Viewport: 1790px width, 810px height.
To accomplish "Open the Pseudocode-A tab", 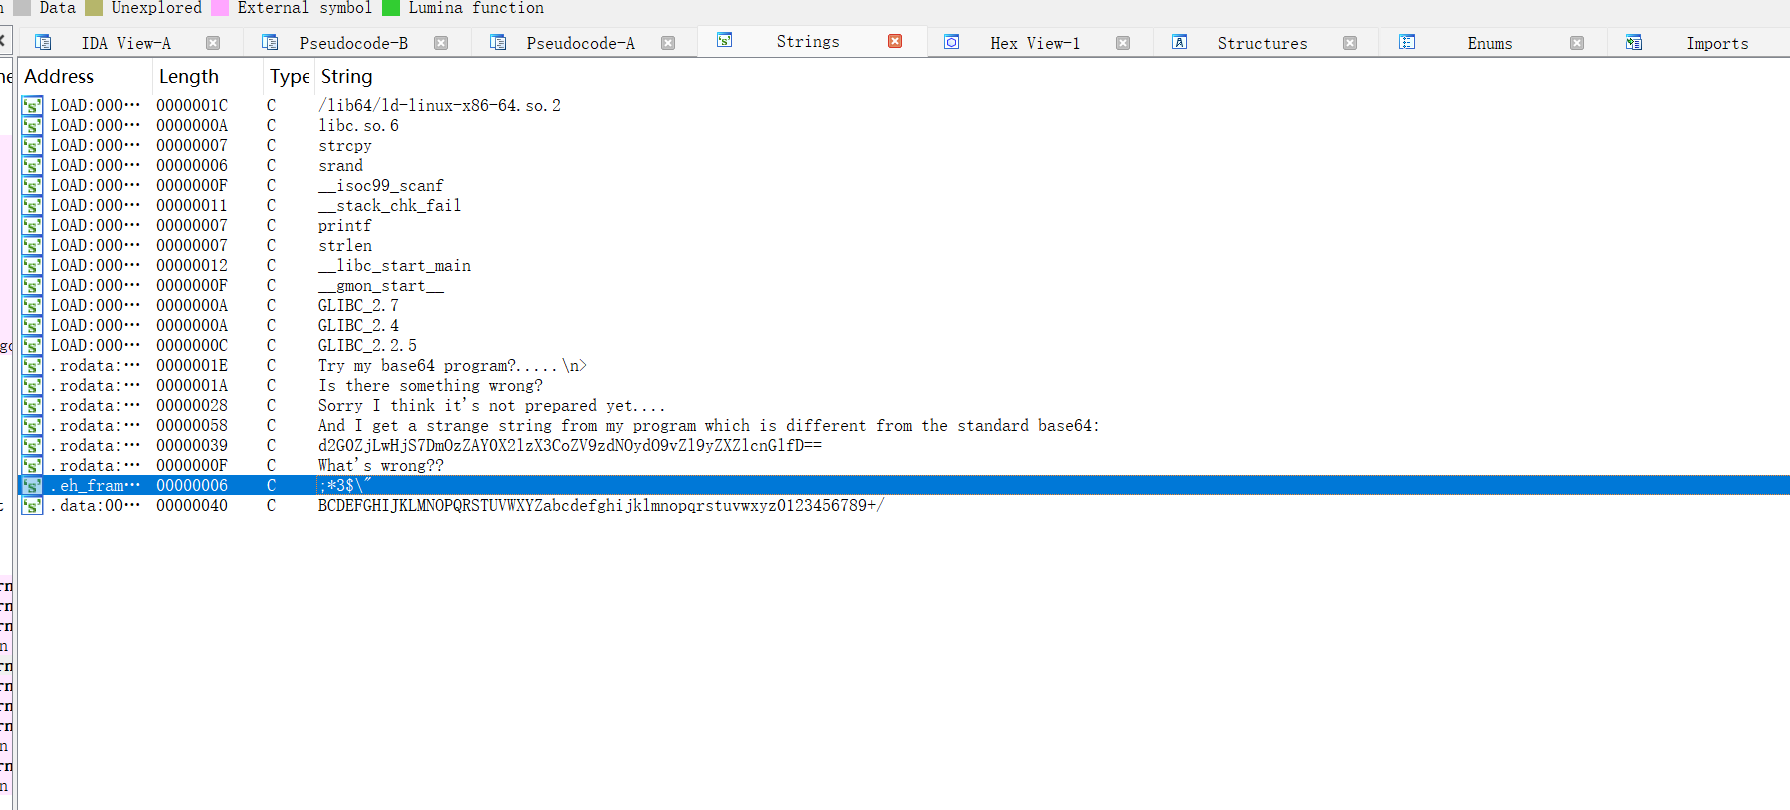I will (x=581, y=43).
